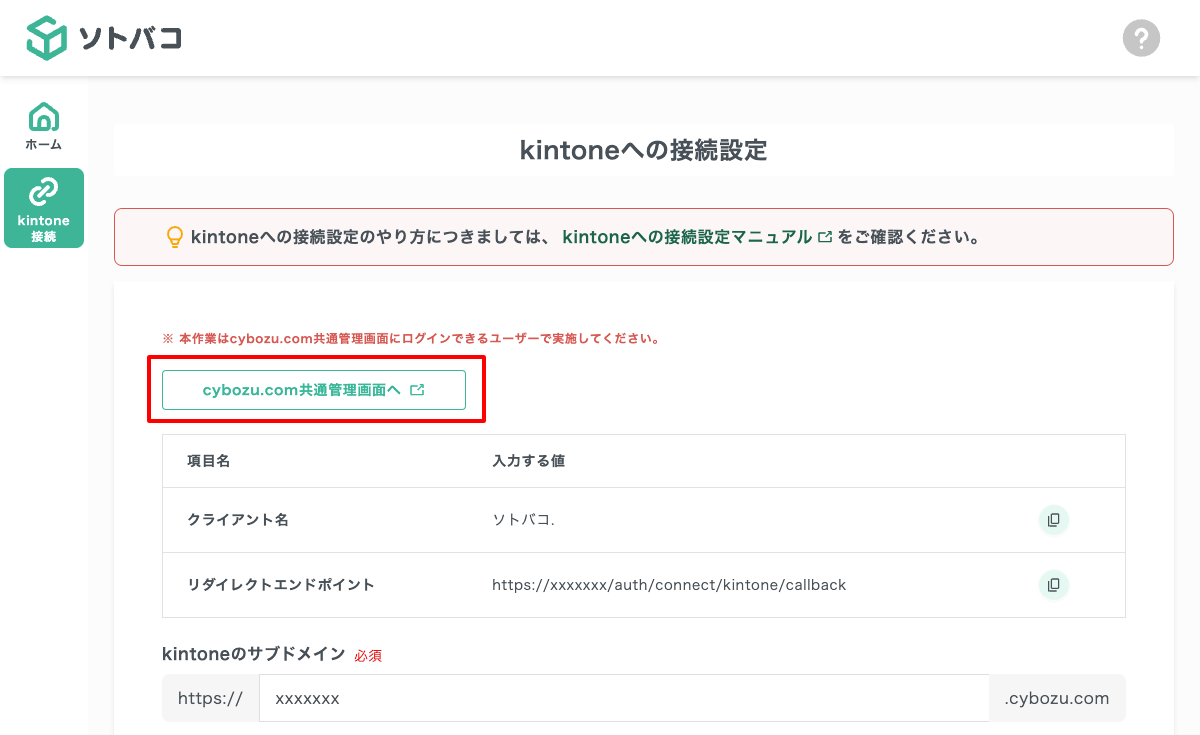Viewport: 1200px width, 735px height.
Task: Click the redirect callback URL text
Action: (x=668, y=585)
